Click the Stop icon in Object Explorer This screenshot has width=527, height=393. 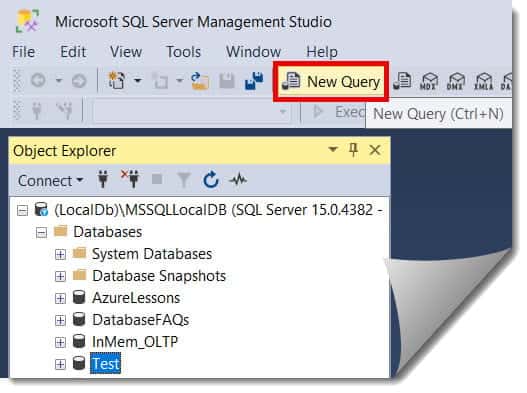coord(157,180)
